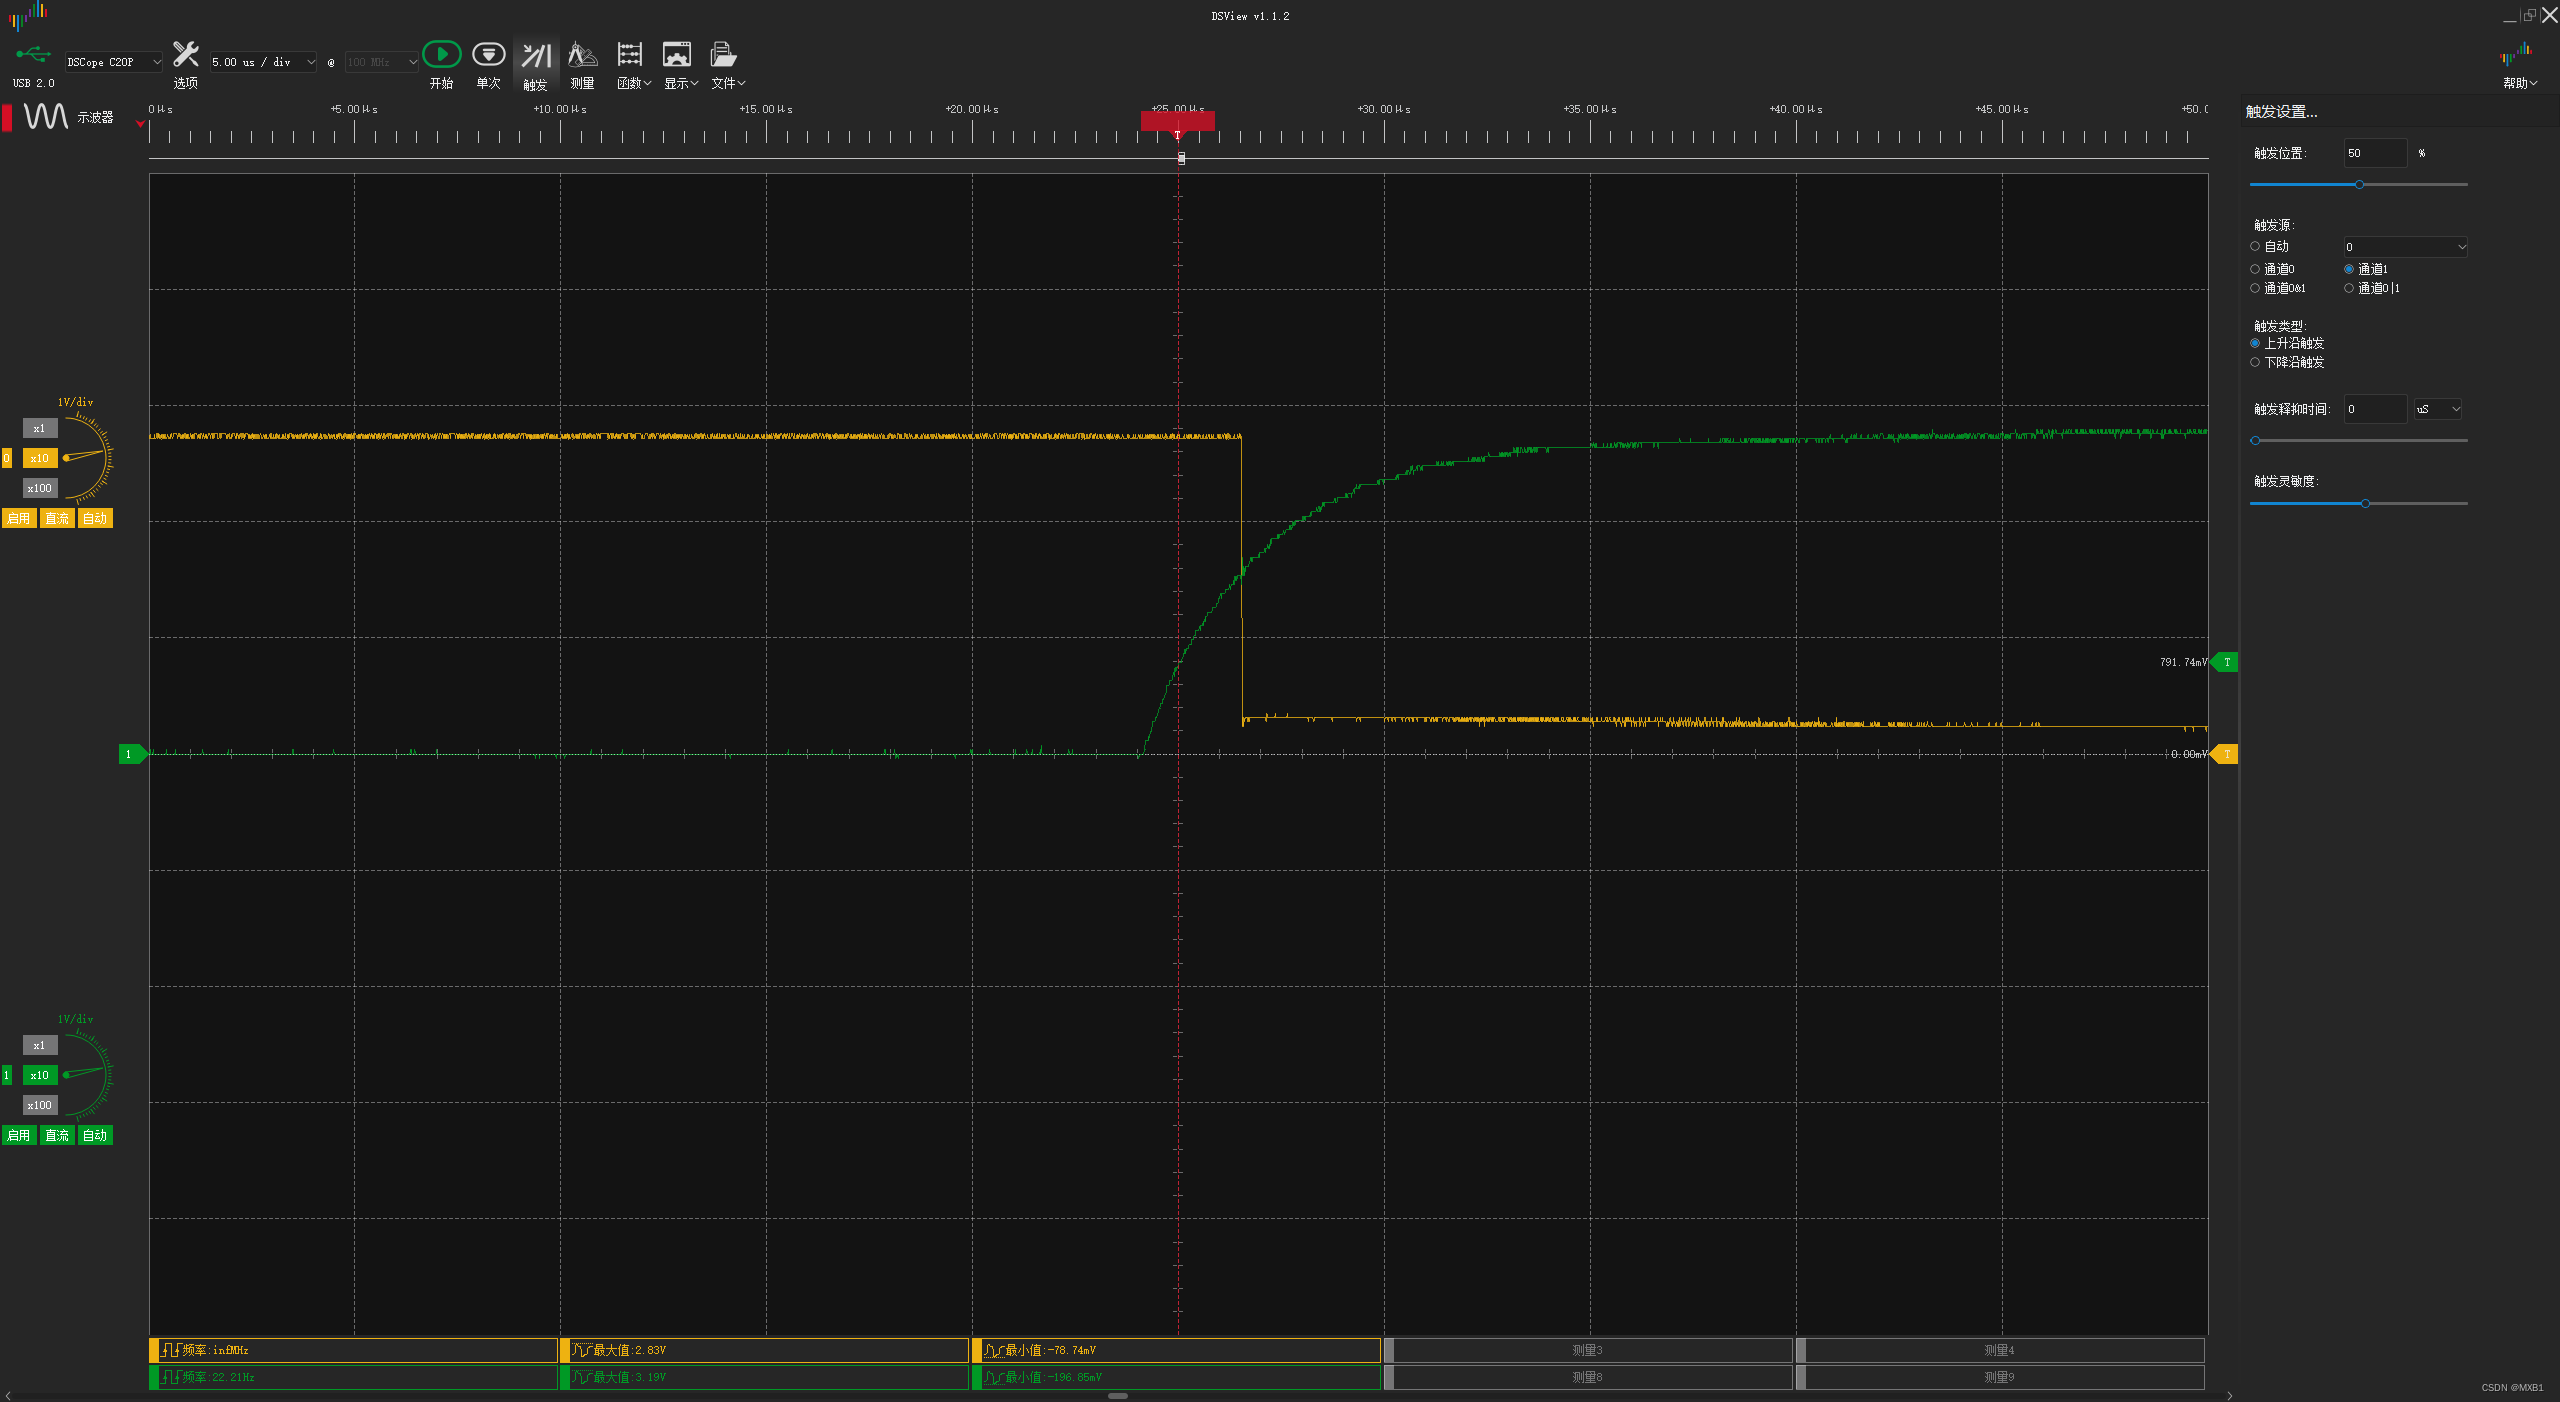2560x1402 pixels.
Task: Click the trigger position percent input field
Action: pos(2374,153)
